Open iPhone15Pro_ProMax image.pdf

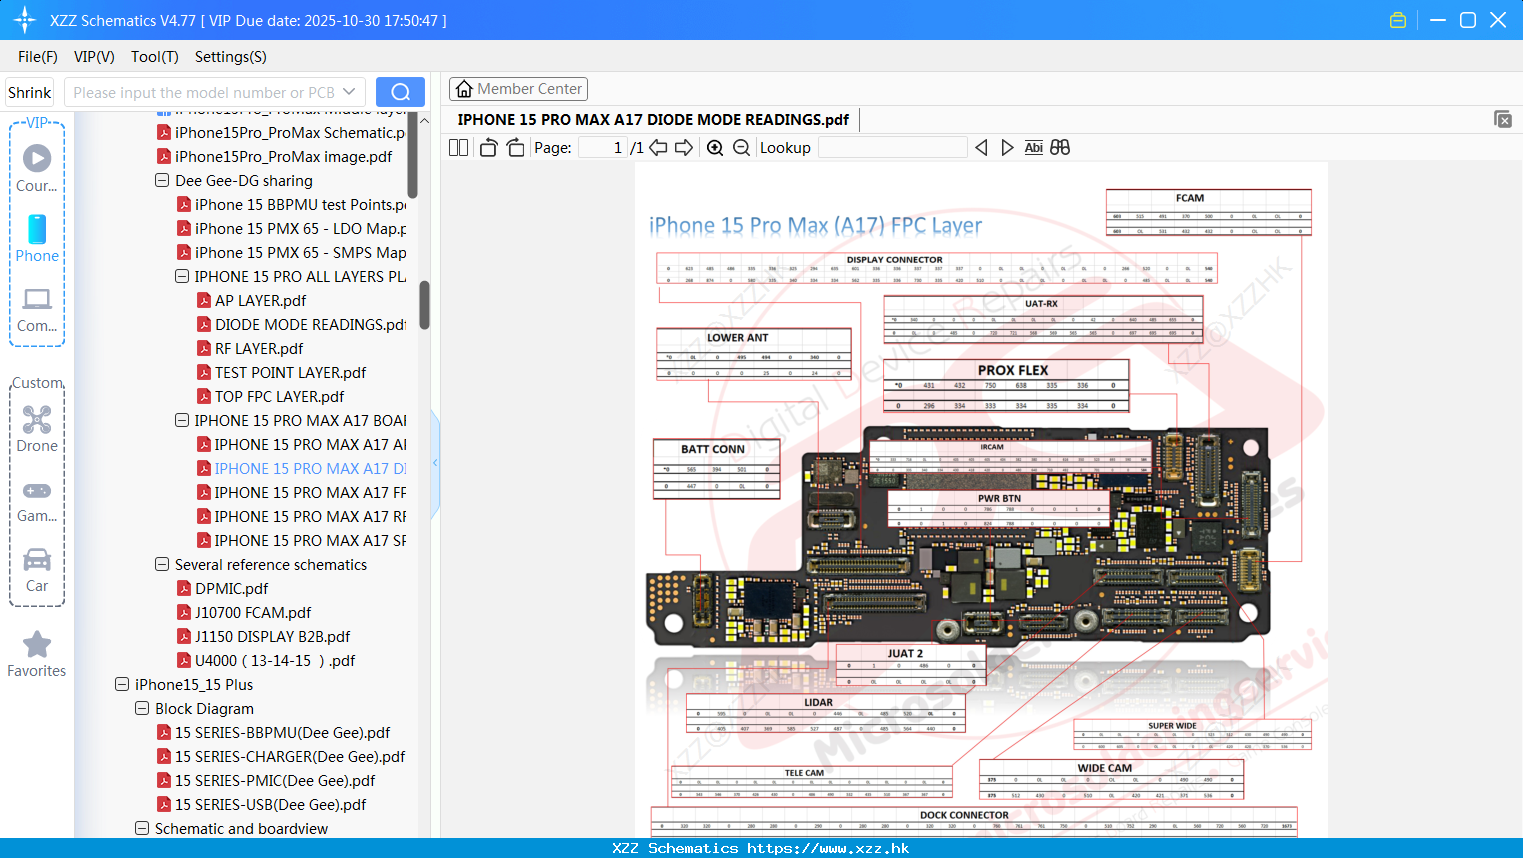[x=283, y=156]
